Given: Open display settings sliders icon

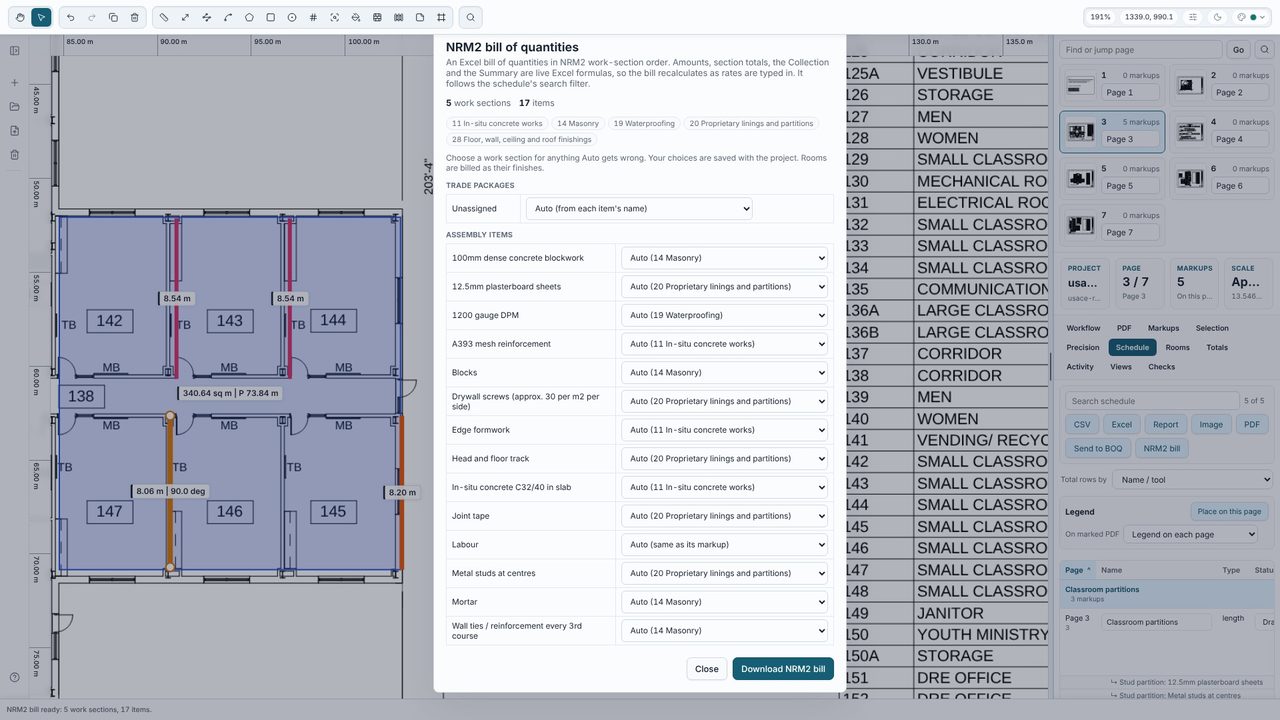Looking at the screenshot, I should tap(1193, 17).
